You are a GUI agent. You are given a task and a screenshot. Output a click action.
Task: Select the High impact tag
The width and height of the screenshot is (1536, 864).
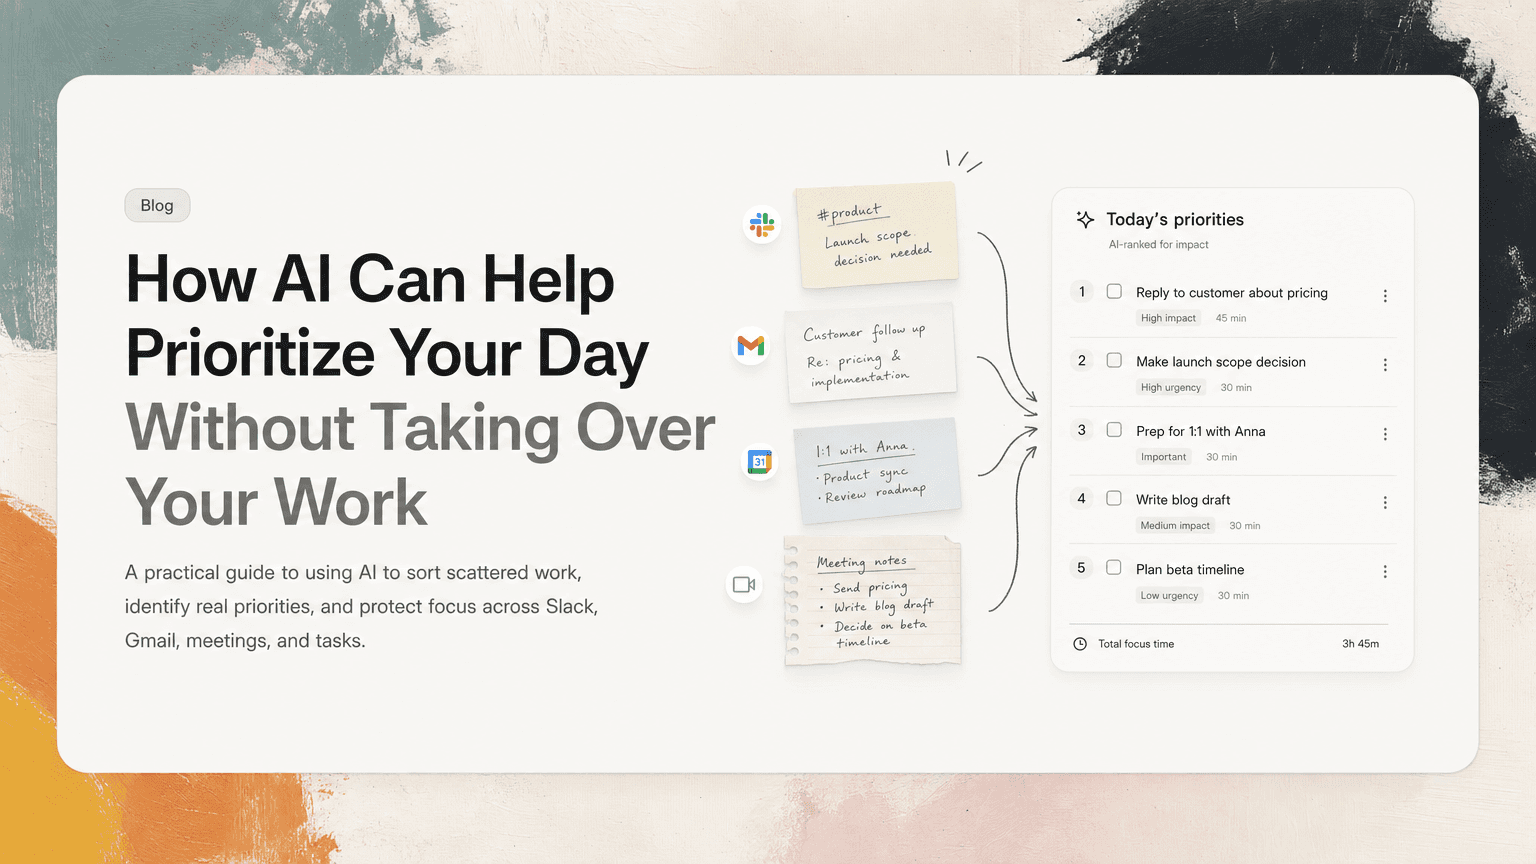coord(1168,318)
